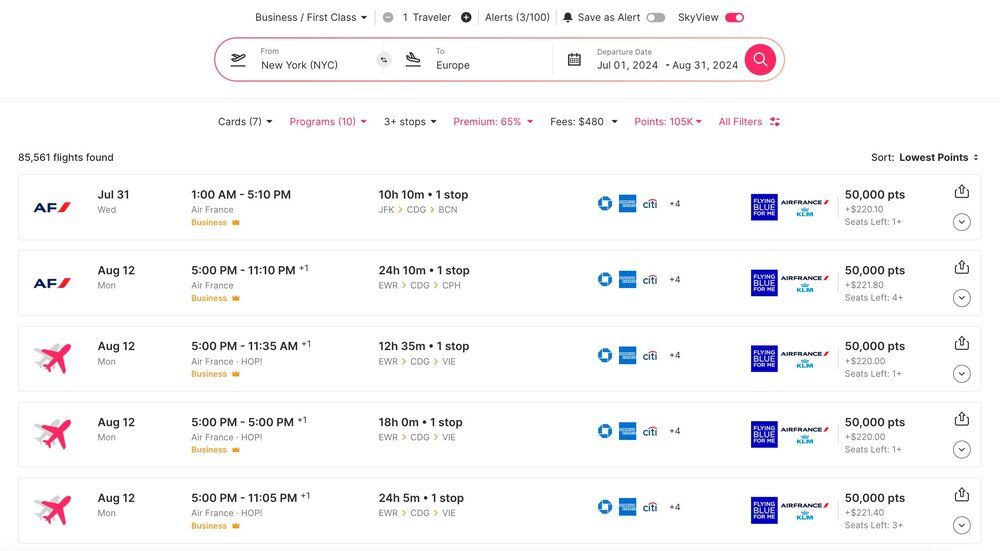Image resolution: width=1000 pixels, height=551 pixels.
Task: Click the To destination field showing Europe
Action: (475, 60)
